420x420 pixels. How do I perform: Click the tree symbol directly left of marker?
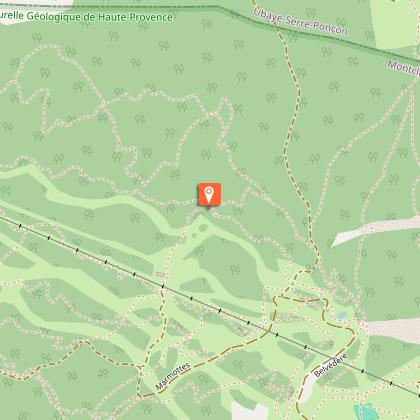(x=171, y=209)
